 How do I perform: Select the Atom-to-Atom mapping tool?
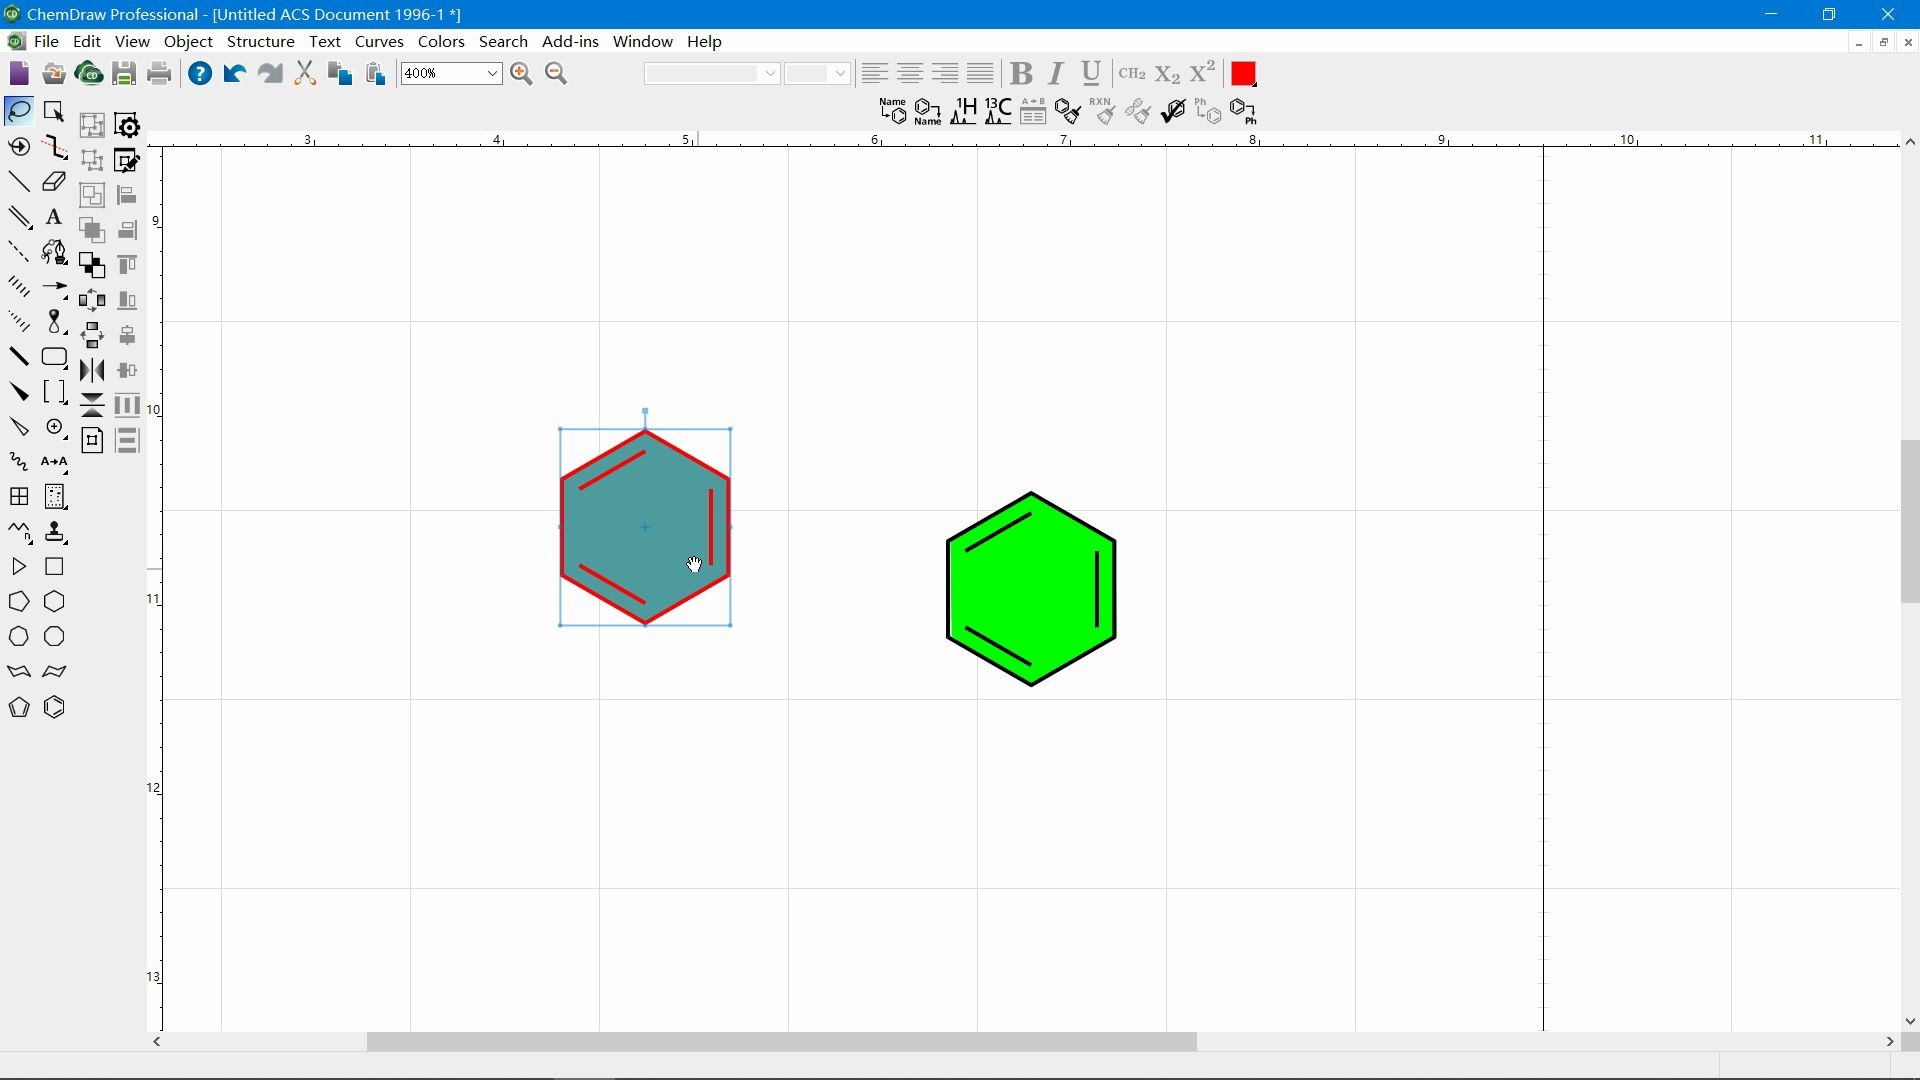(x=54, y=462)
